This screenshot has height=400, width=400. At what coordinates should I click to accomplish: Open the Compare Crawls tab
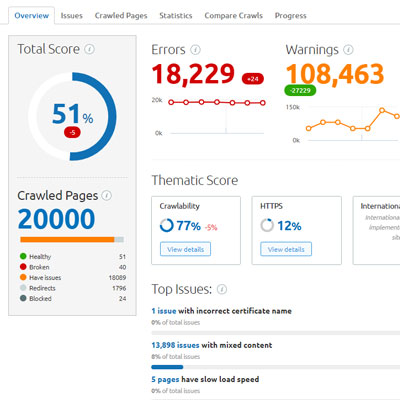point(233,16)
